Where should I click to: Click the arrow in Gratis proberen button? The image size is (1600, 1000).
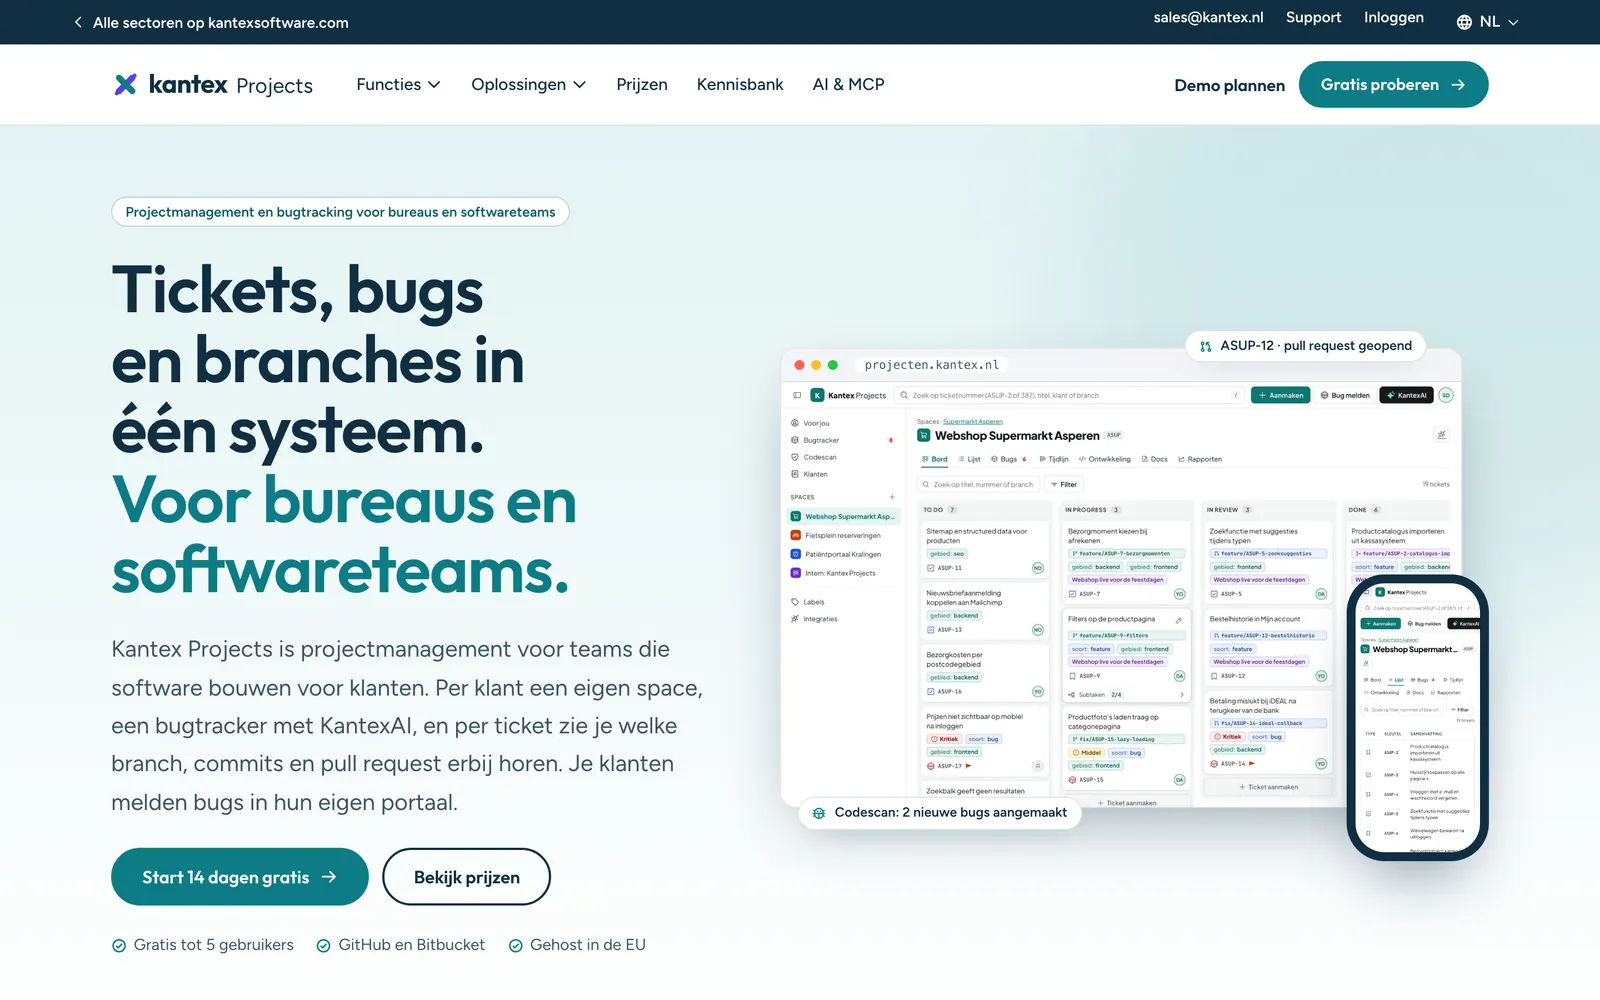click(1458, 85)
